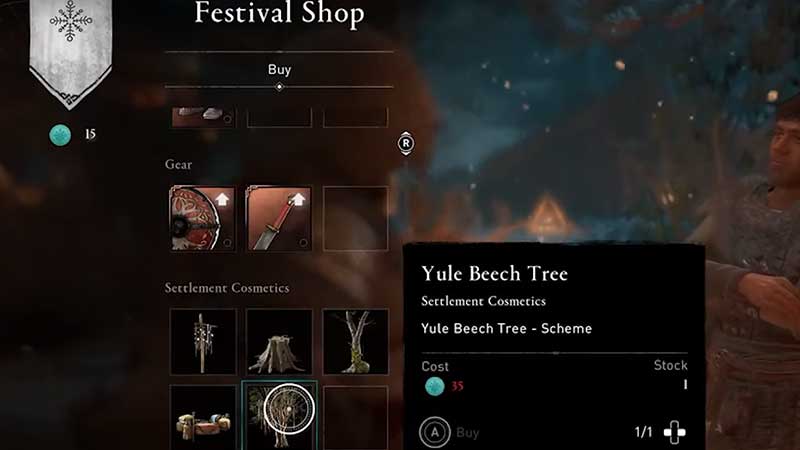Viewport: 800px width, 450px height.
Task: Click the Settlement Cosmetics section heading
Action: 227,288
